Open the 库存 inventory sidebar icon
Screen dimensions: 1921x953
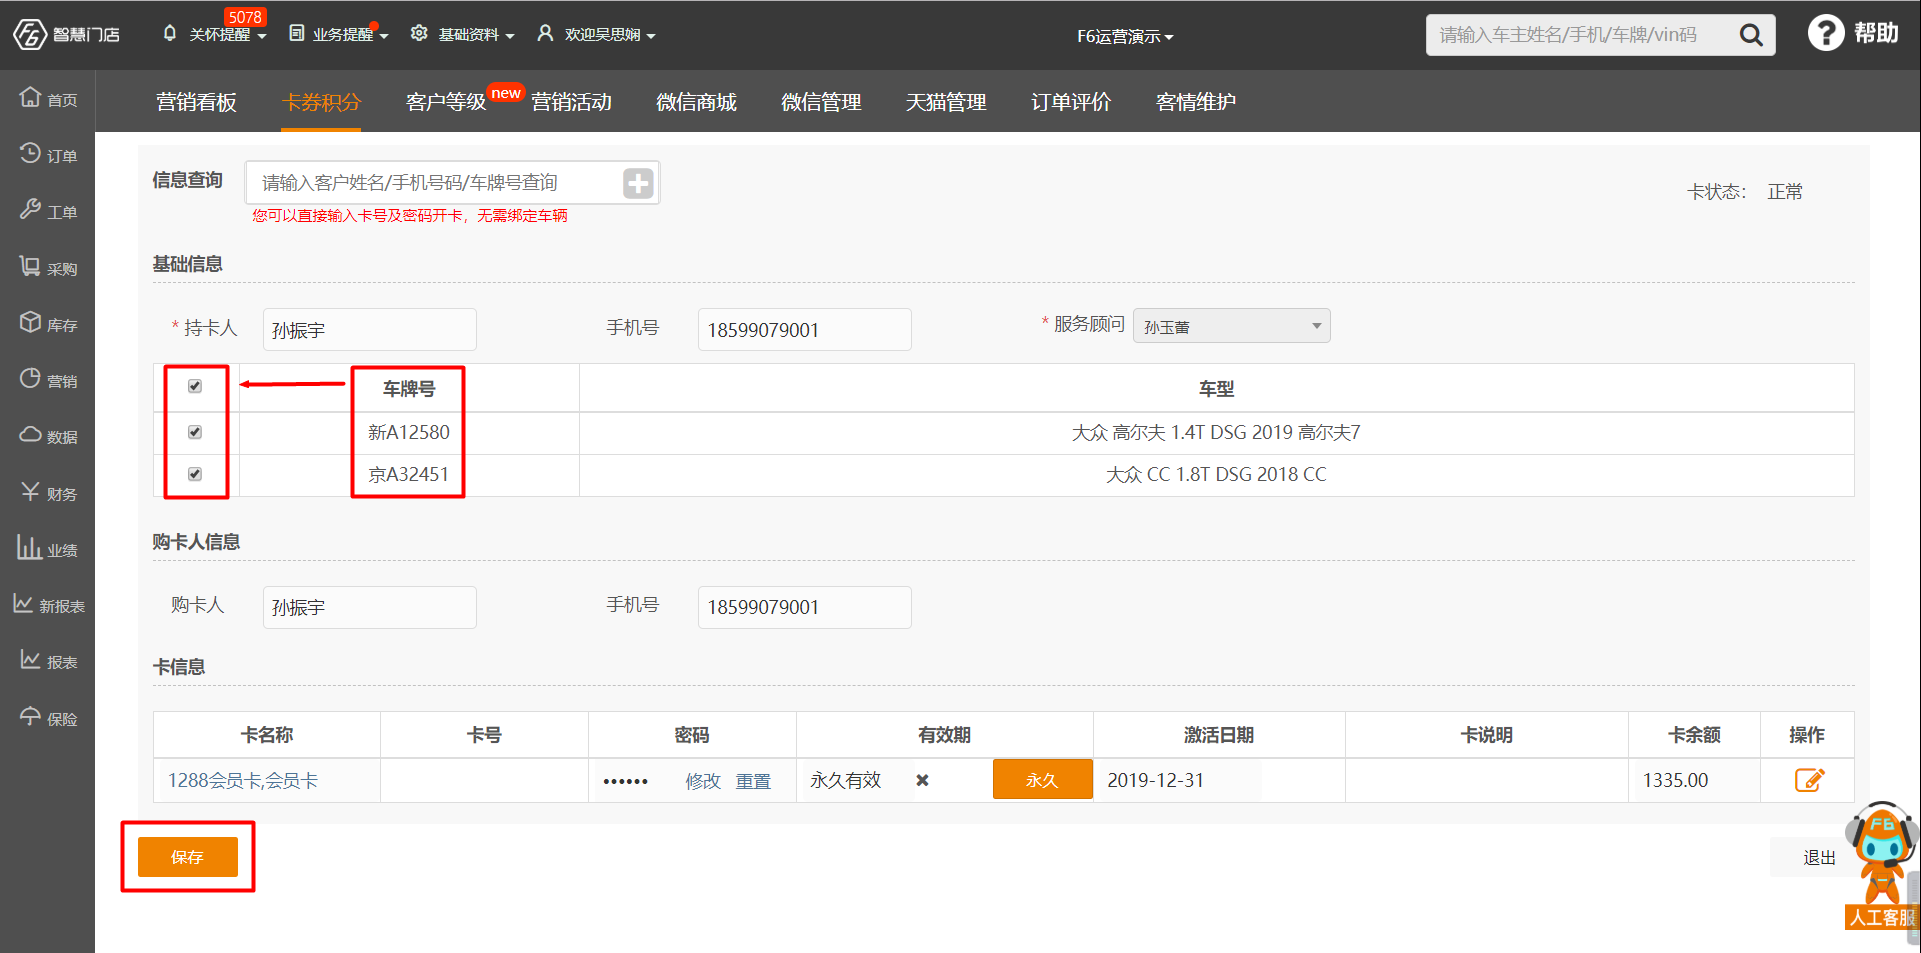coord(30,322)
